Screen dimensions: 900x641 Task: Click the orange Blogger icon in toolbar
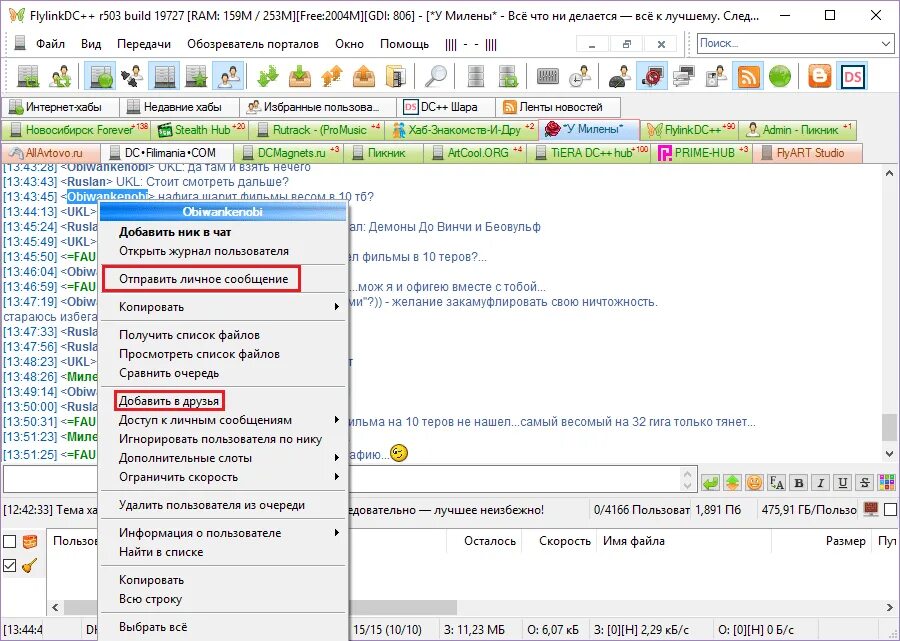820,76
